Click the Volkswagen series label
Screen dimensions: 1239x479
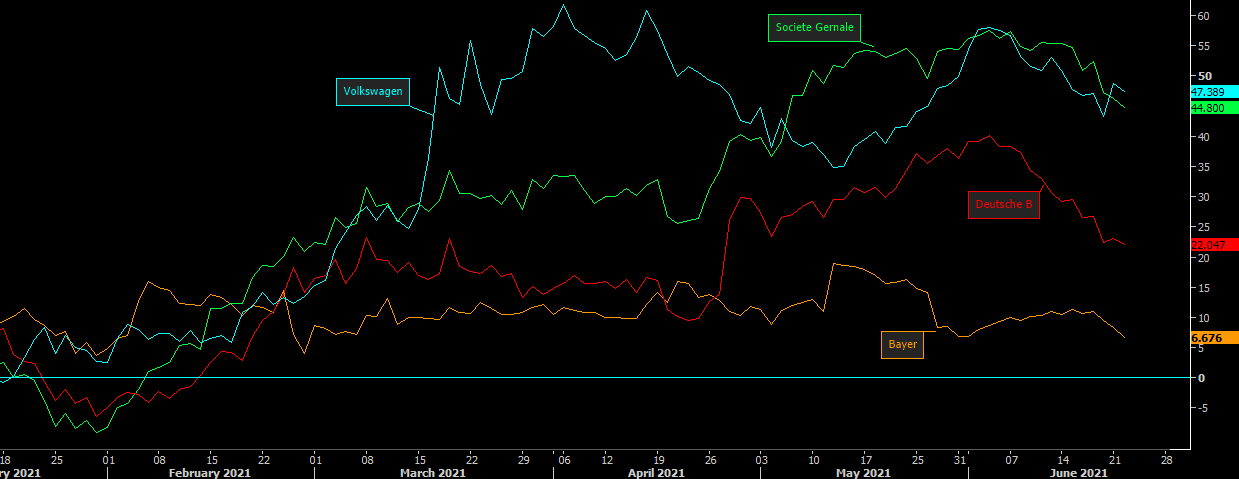[x=373, y=91]
